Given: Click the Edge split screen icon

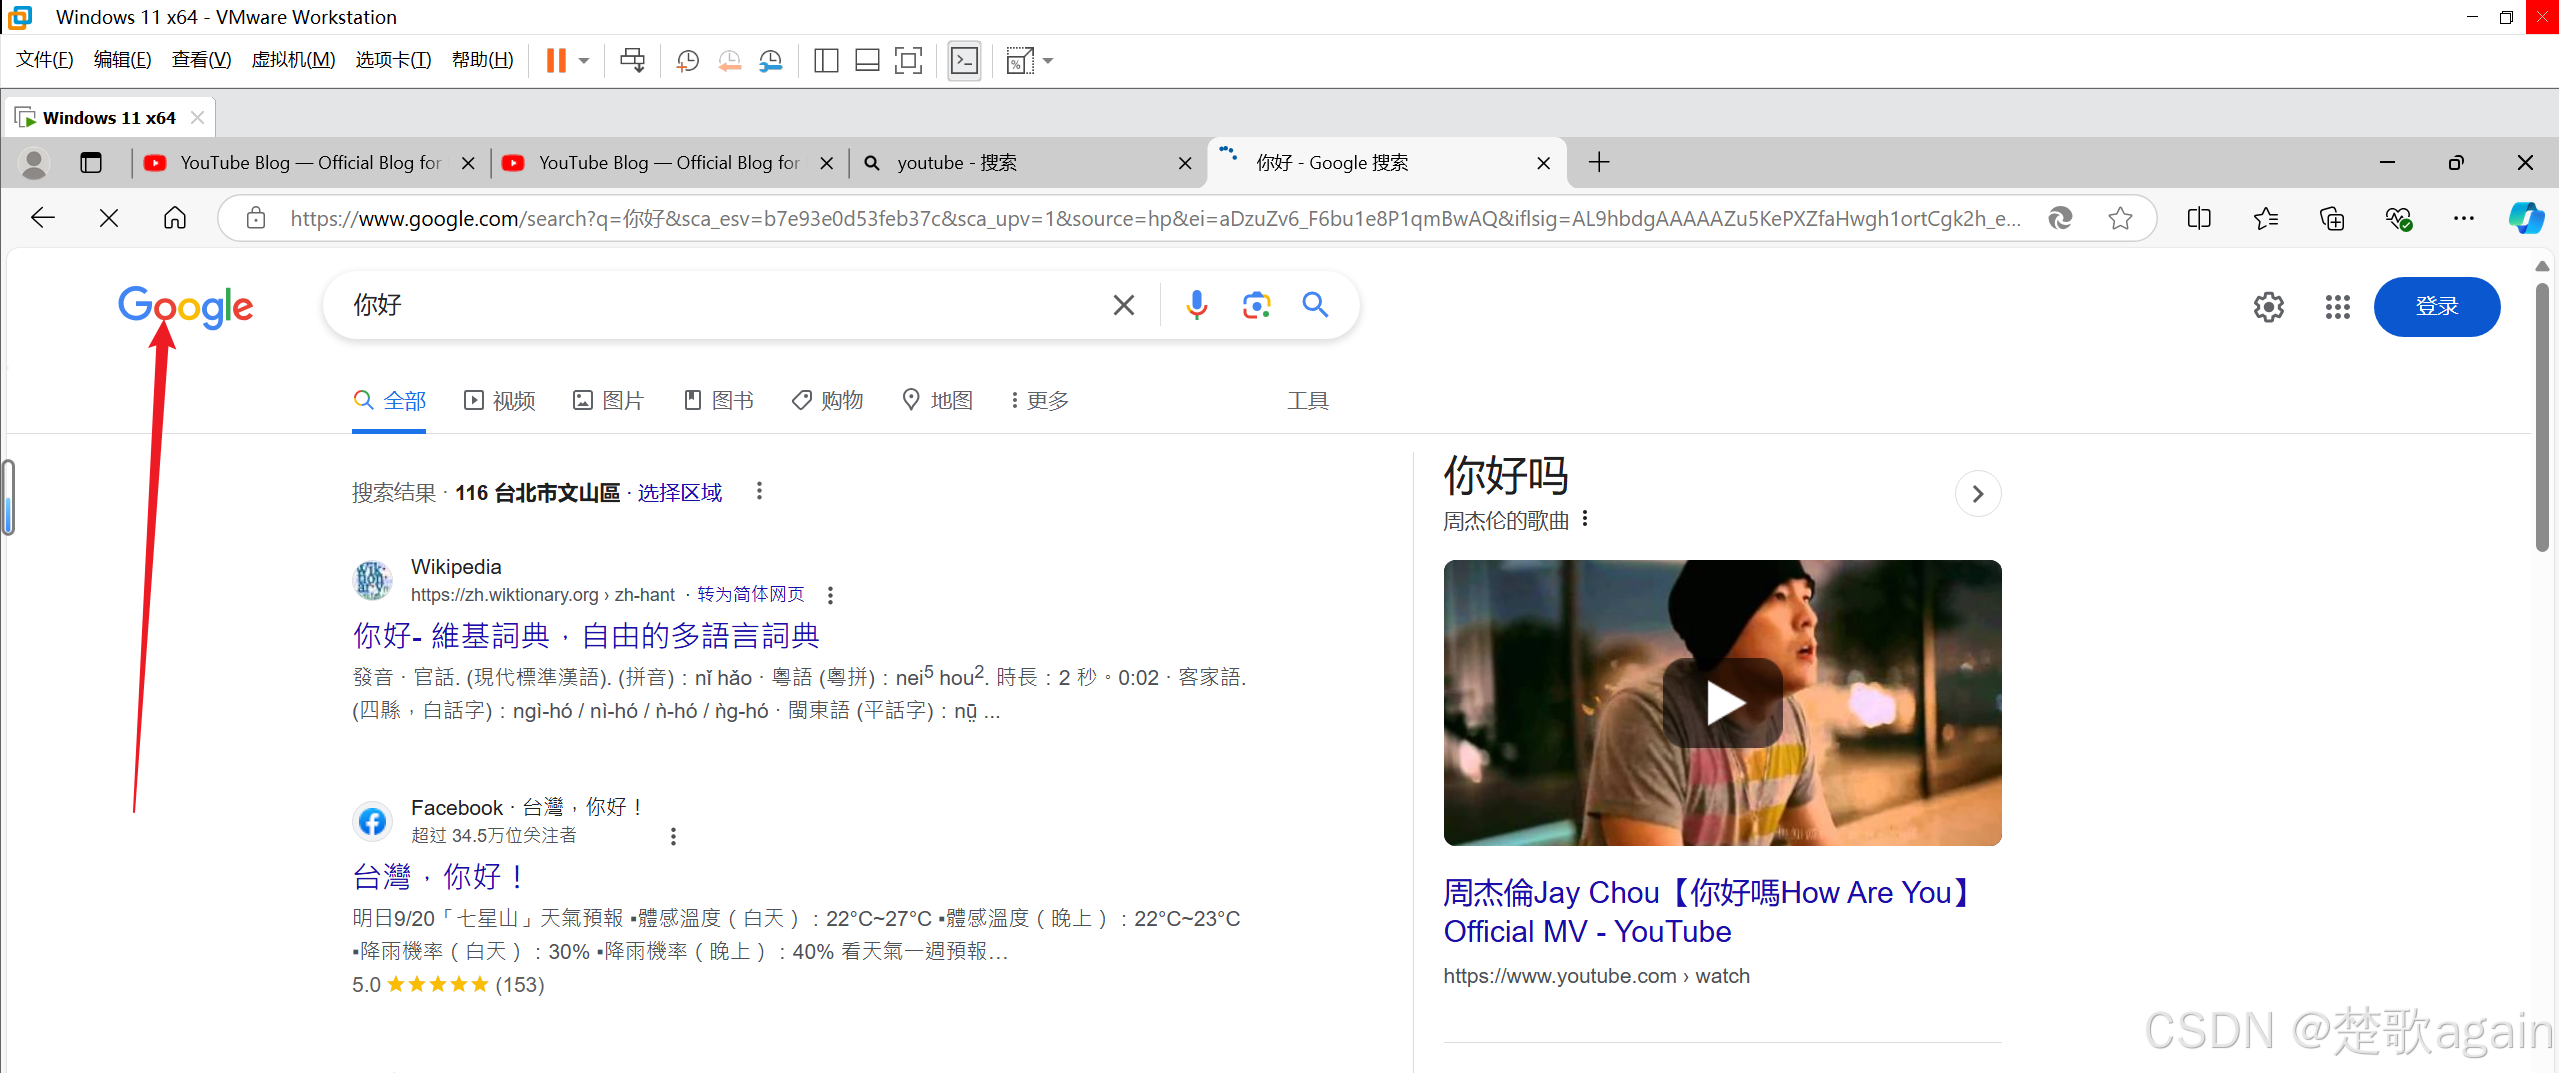Looking at the screenshot, I should 2199,218.
